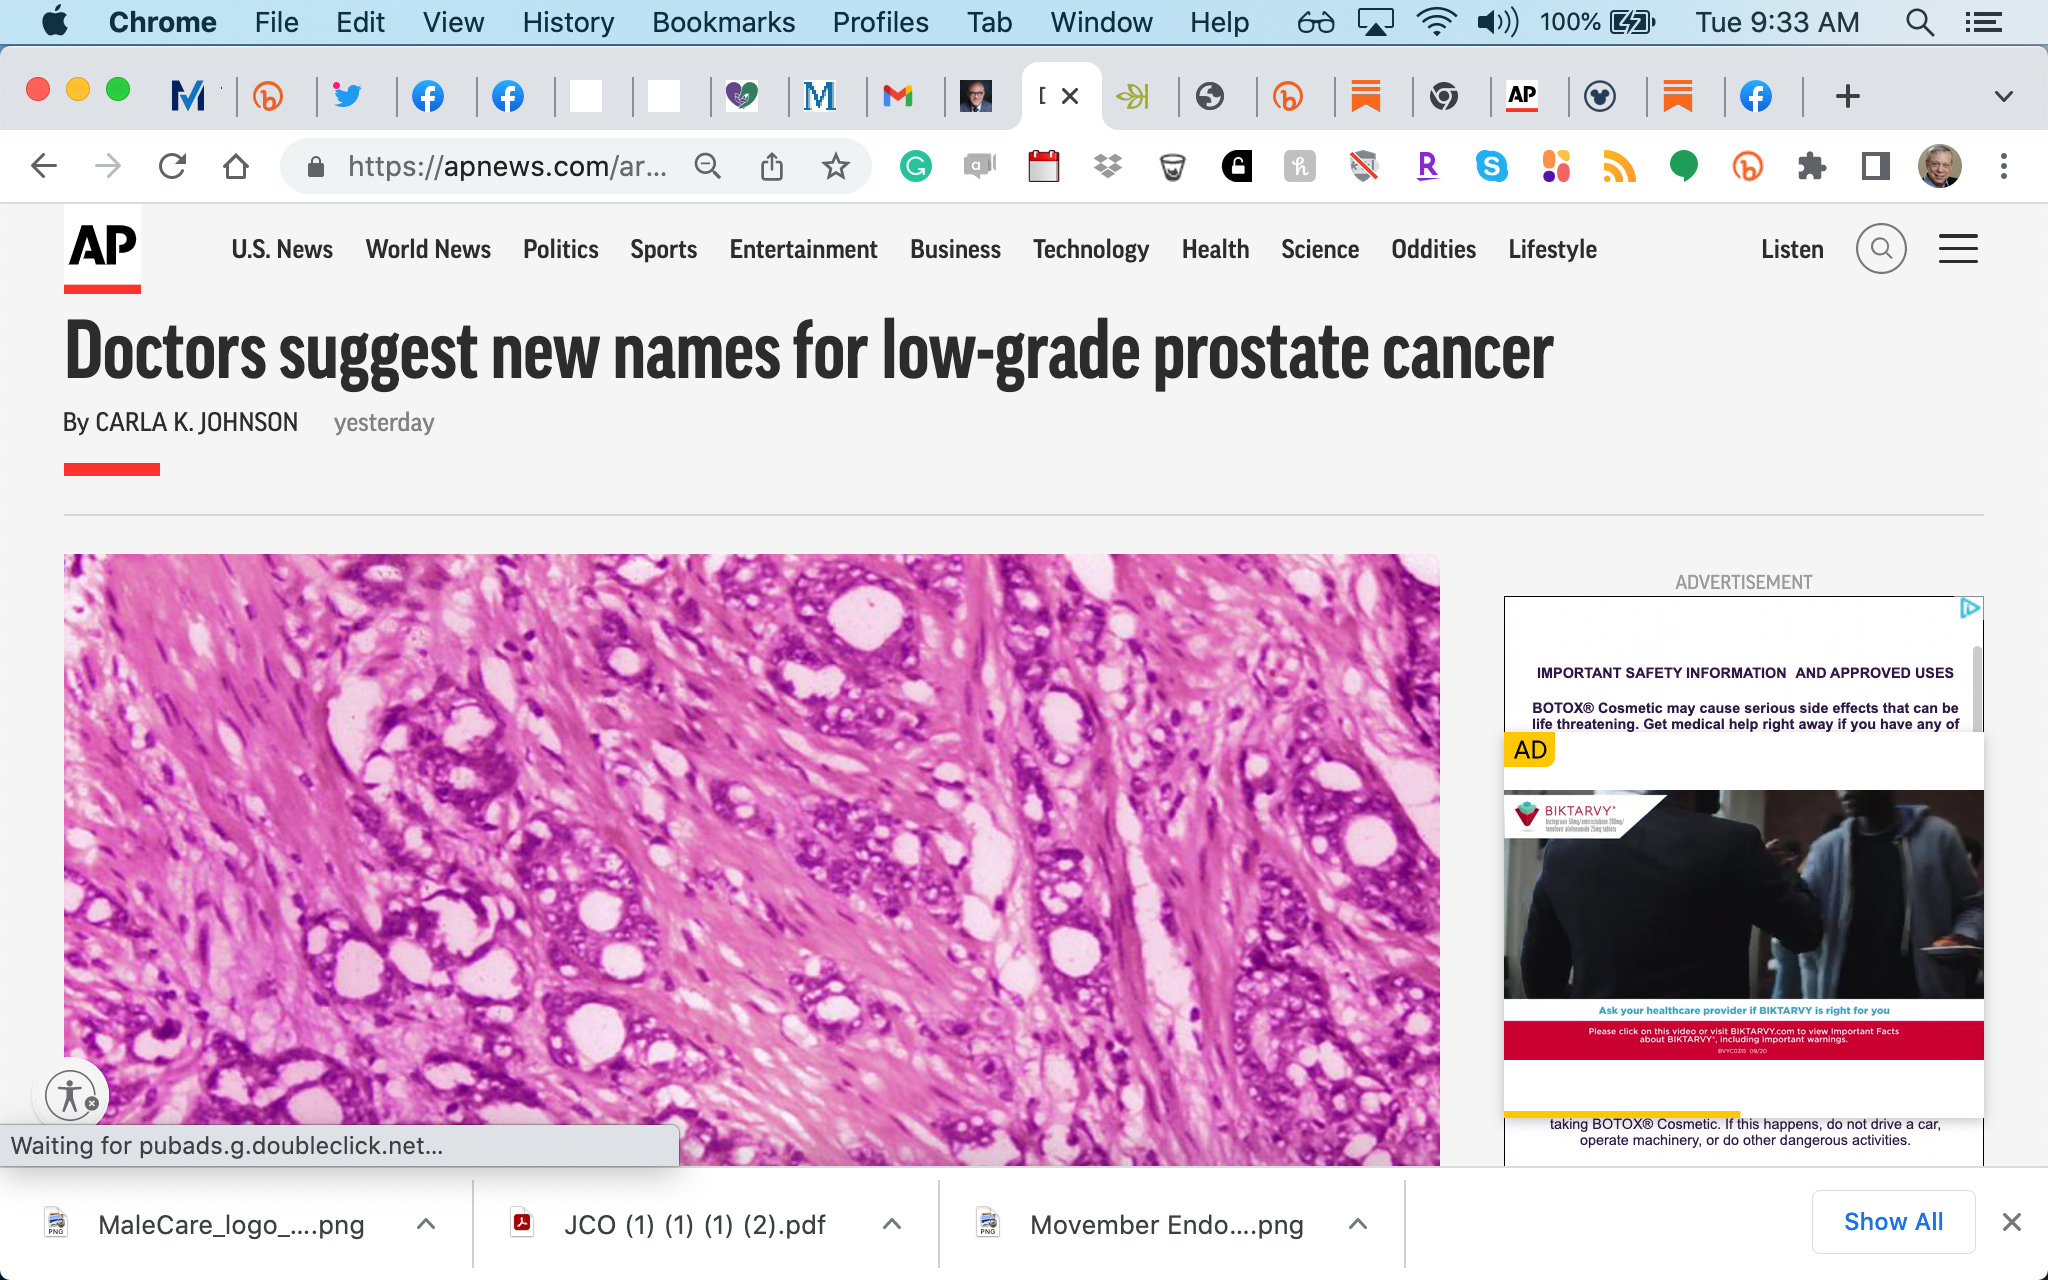Click the Dropbox extension icon
Viewport: 2048px width, 1280px height.
[x=1107, y=166]
